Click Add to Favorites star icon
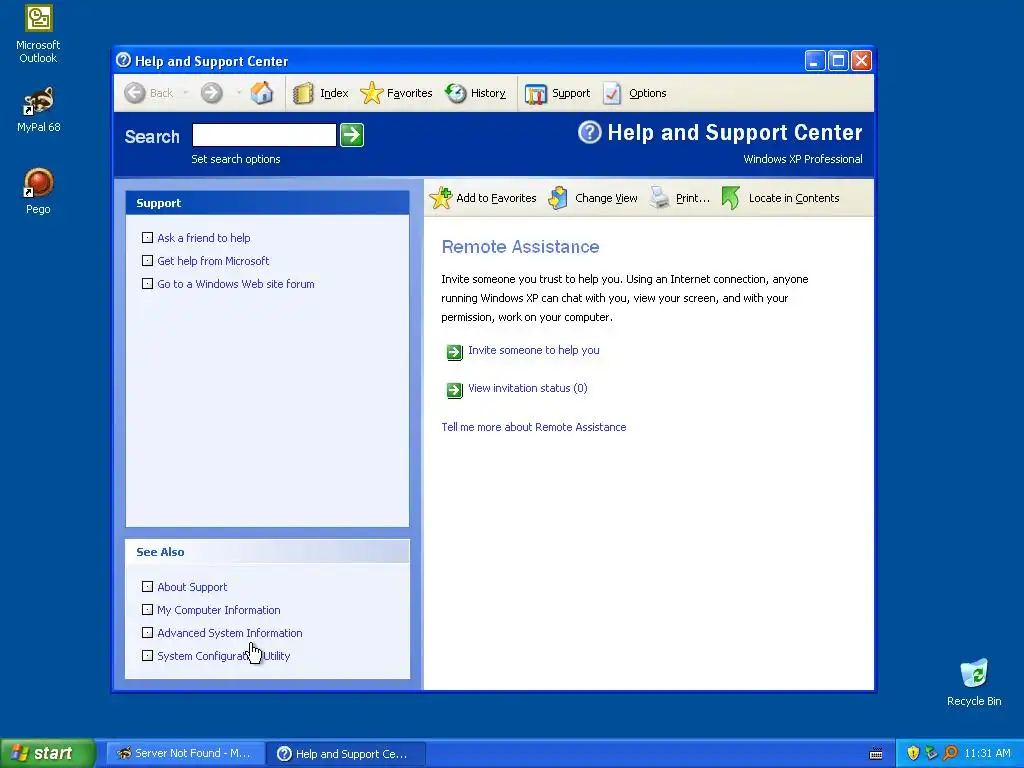The image size is (1024, 768). (x=441, y=198)
